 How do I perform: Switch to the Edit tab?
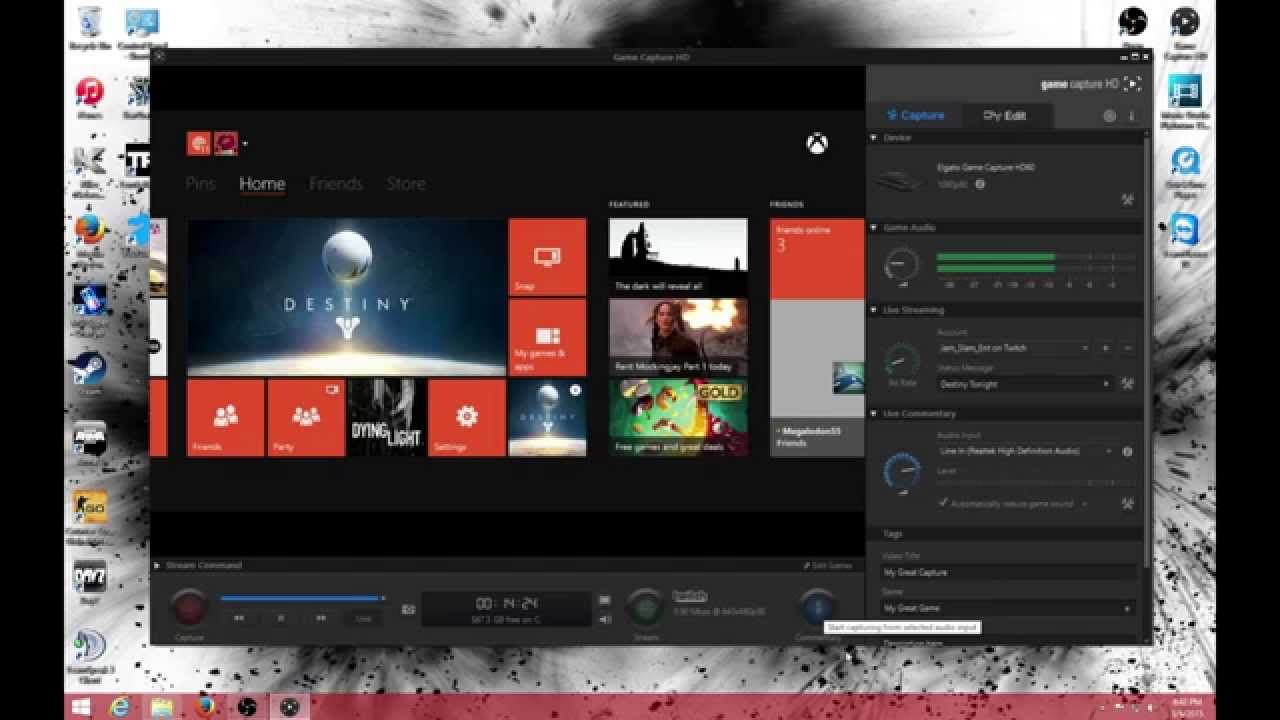(x=1006, y=115)
